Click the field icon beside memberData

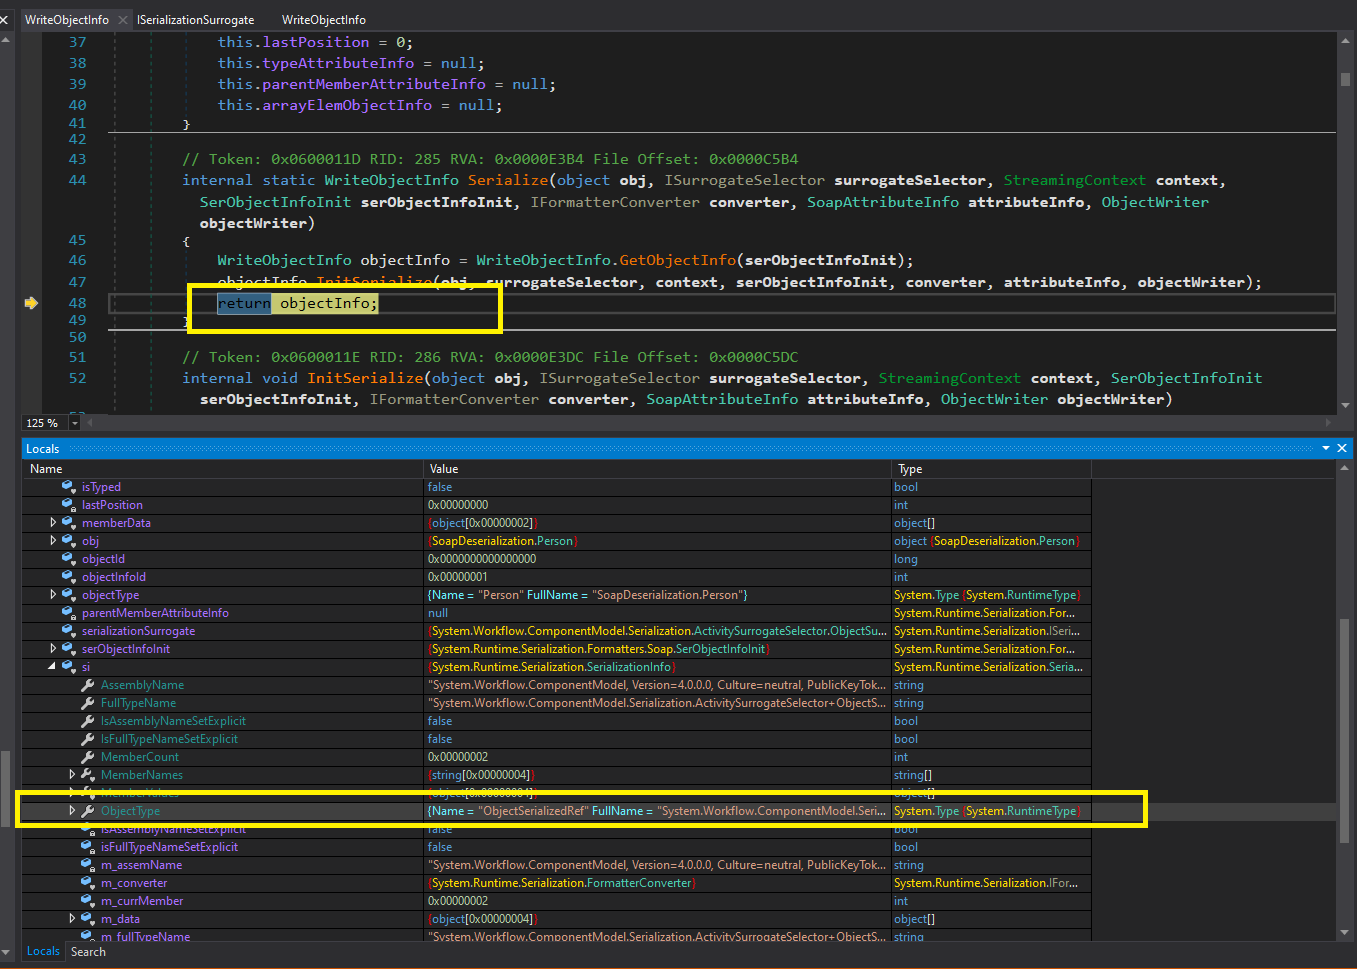[69, 523]
